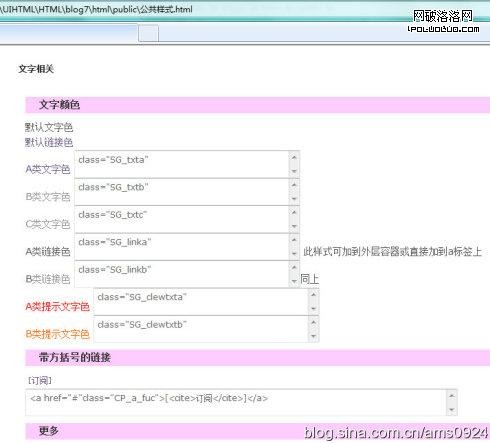Click scroll-down arrow in SG_clewtxtb textarea
490x443 pixels.
pyautogui.click(x=313, y=336)
